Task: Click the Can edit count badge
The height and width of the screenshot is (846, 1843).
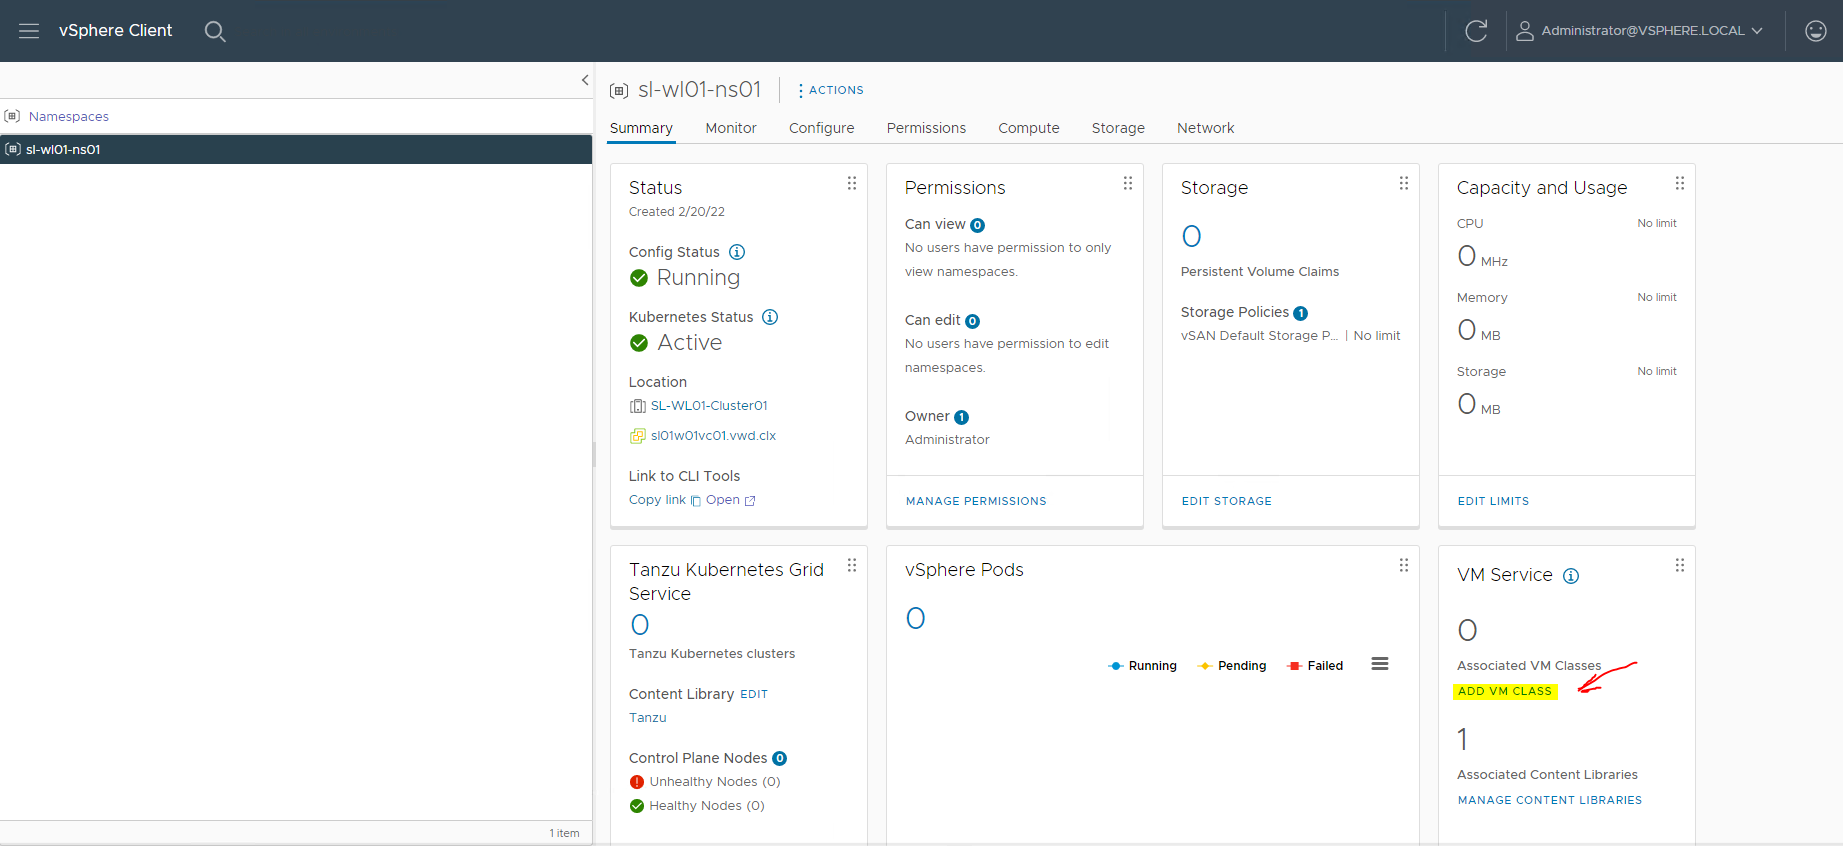Action: [973, 322]
